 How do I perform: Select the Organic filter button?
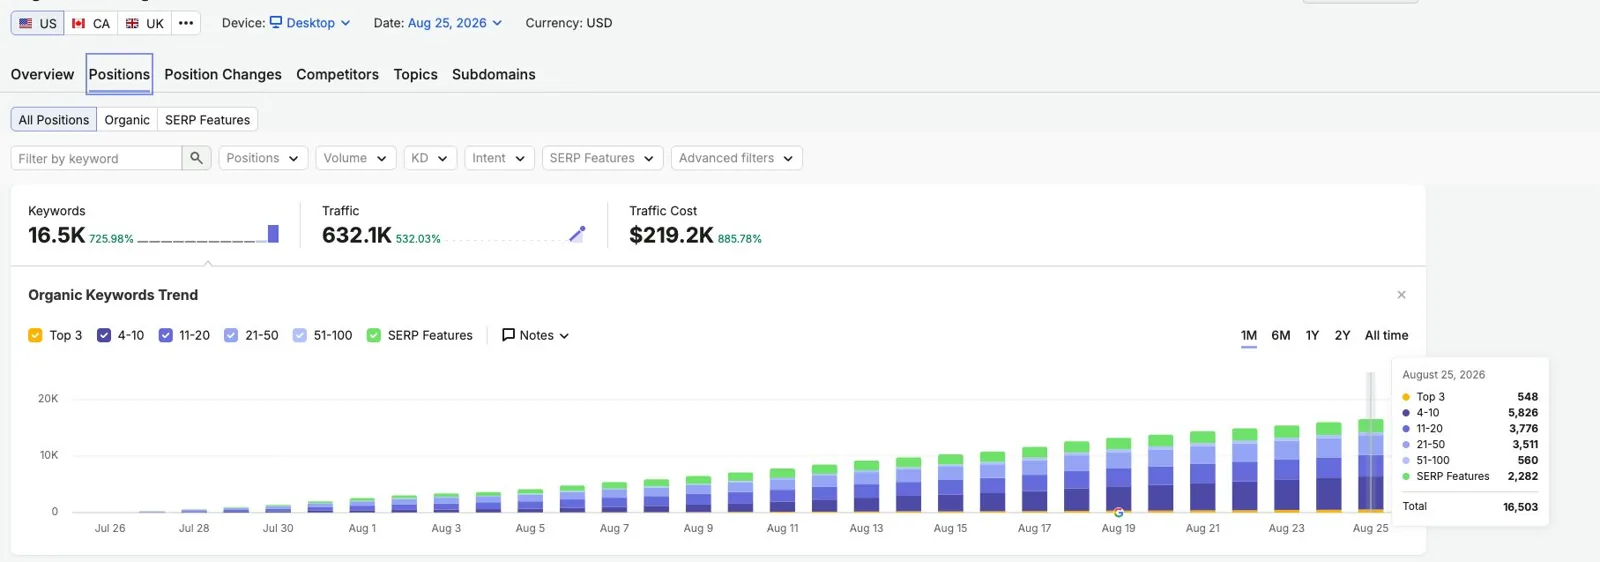tap(127, 120)
